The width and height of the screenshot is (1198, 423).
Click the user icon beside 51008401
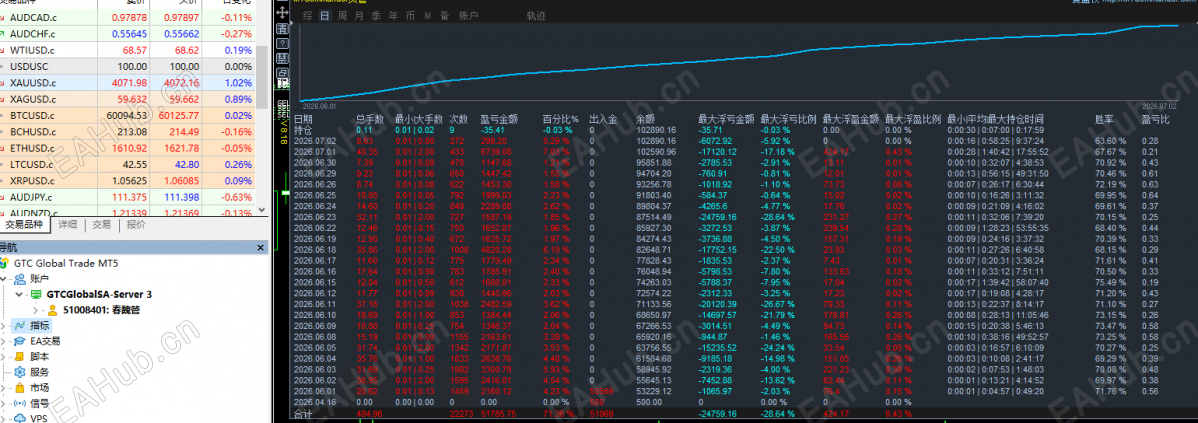(x=52, y=310)
